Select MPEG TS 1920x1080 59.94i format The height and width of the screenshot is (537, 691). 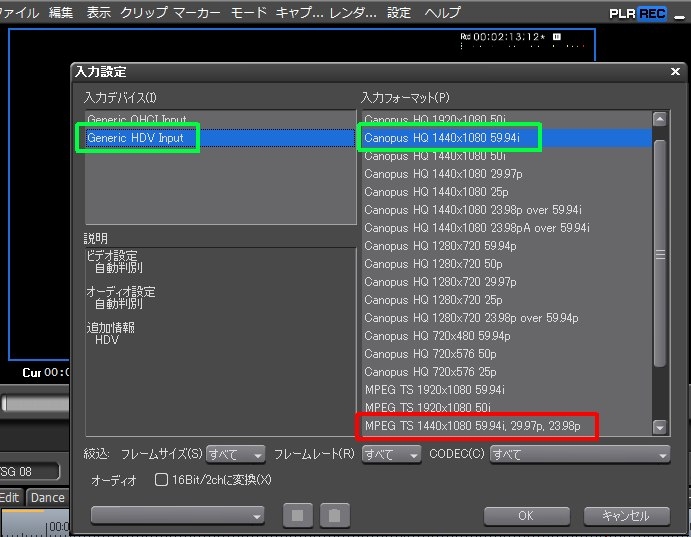507,390
